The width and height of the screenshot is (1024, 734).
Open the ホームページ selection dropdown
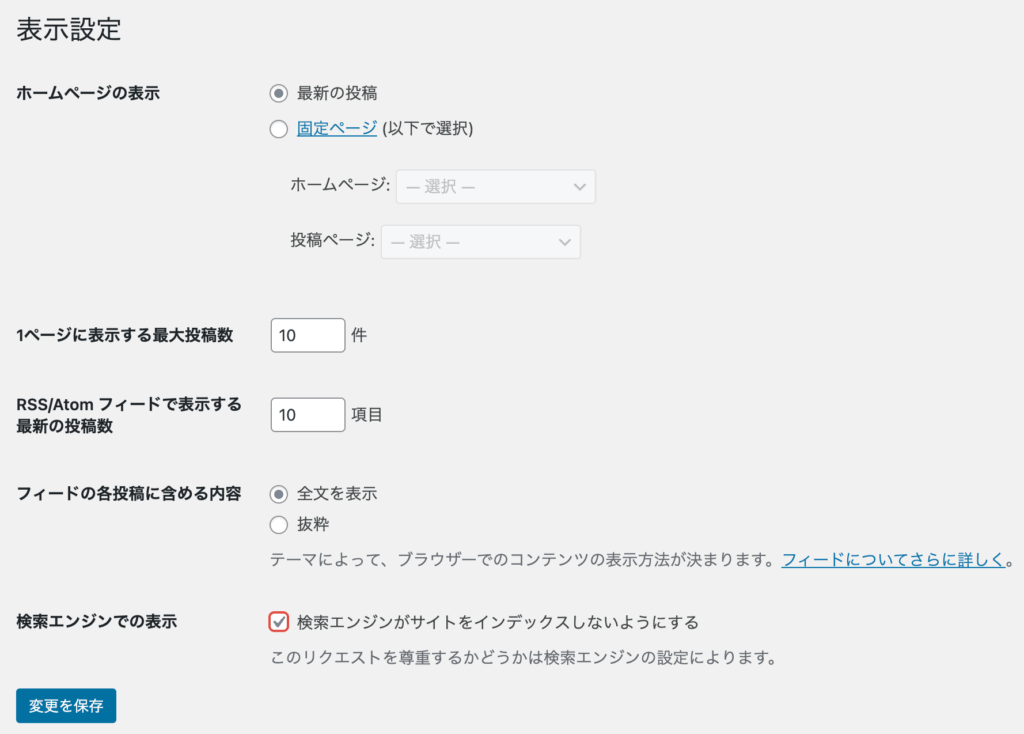495,187
